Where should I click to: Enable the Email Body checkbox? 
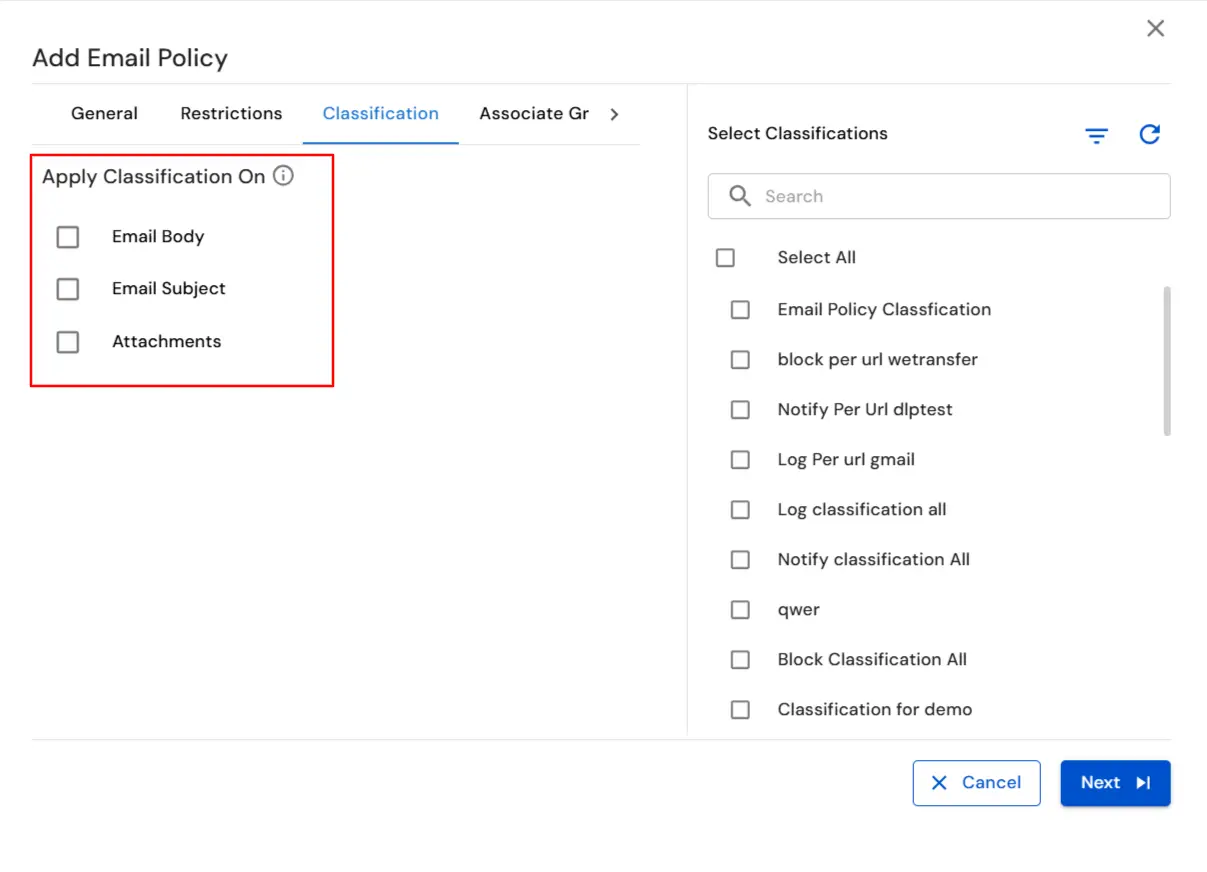click(x=67, y=237)
